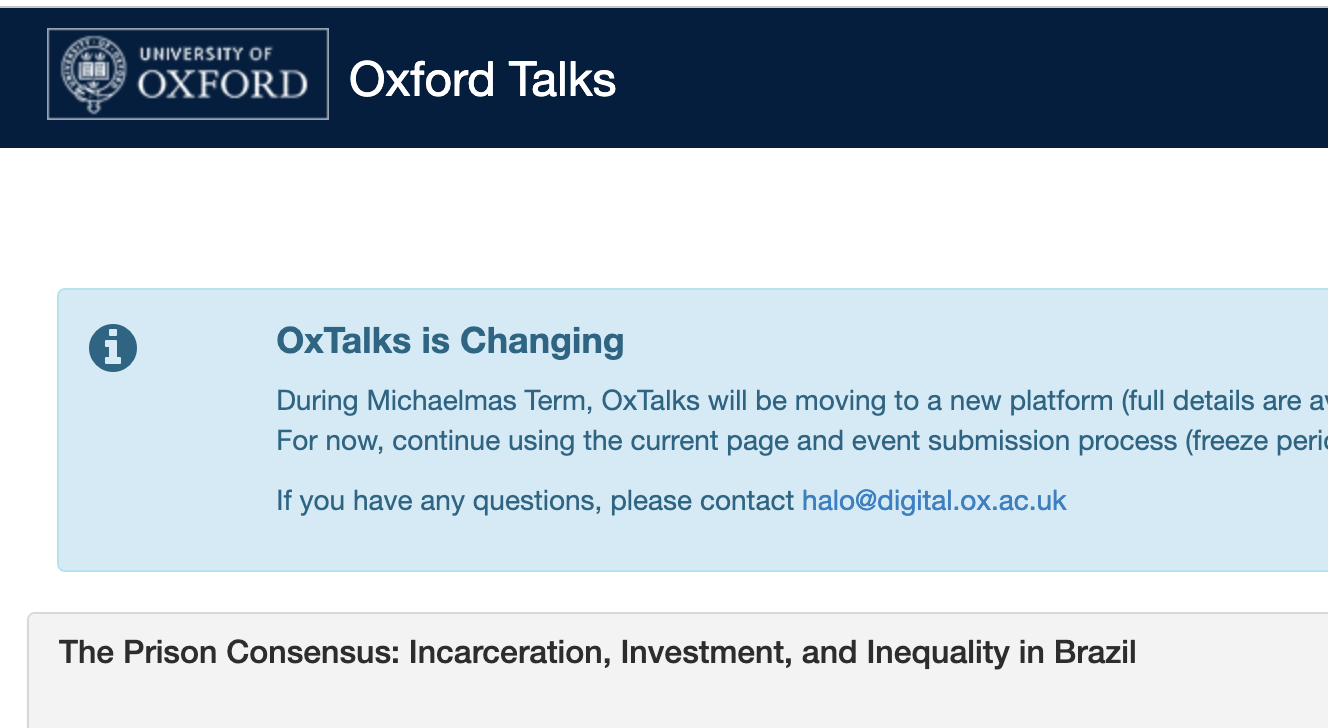The height and width of the screenshot is (728, 1328).
Task: Click the University of Oxford logo
Action: [x=187, y=74]
